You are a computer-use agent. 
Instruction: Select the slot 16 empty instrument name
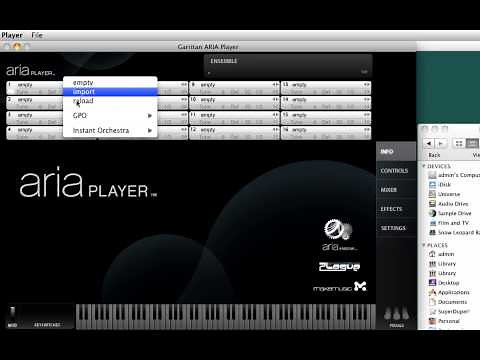(299, 130)
